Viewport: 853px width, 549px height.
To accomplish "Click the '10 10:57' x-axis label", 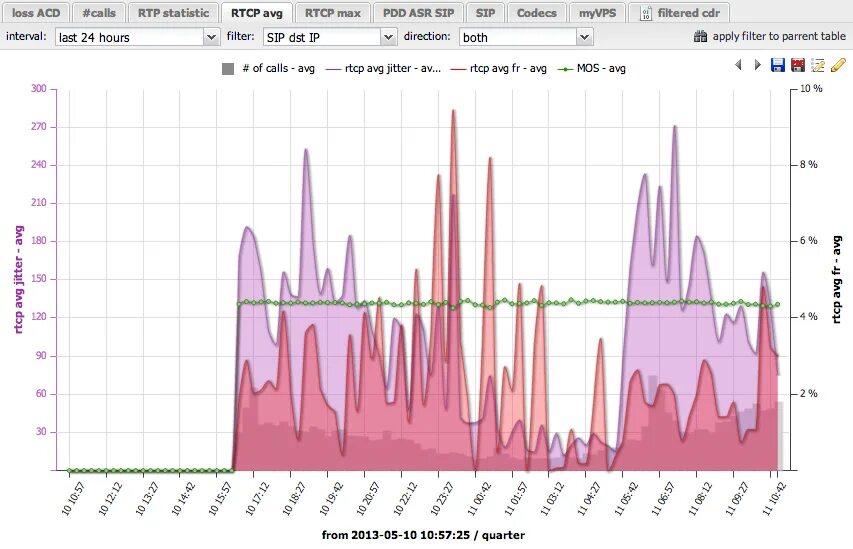I will [72, 498].
